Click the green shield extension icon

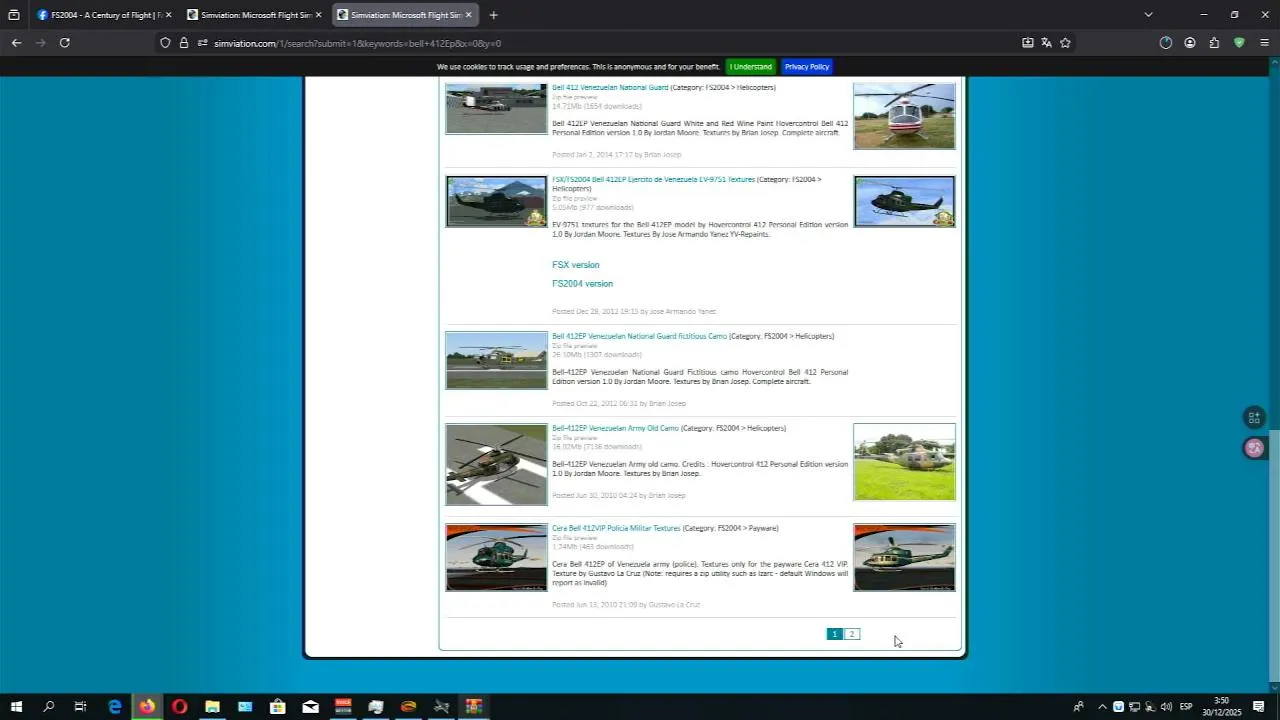tap(1239, 43)
